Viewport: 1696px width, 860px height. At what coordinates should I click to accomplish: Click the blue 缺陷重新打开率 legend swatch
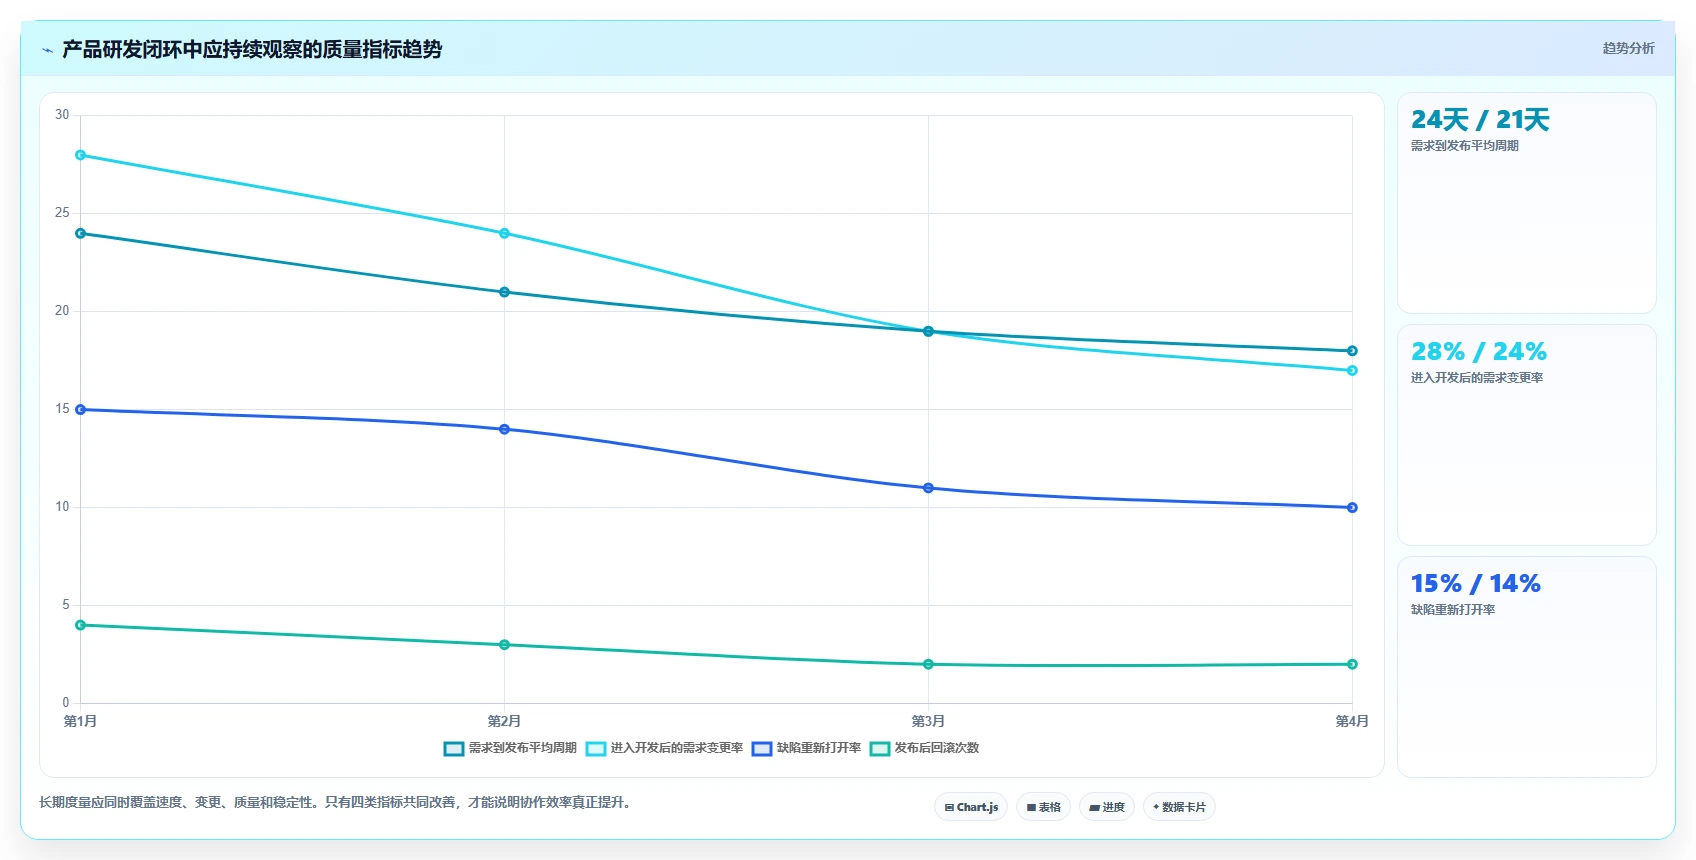(x=762, y=749)
